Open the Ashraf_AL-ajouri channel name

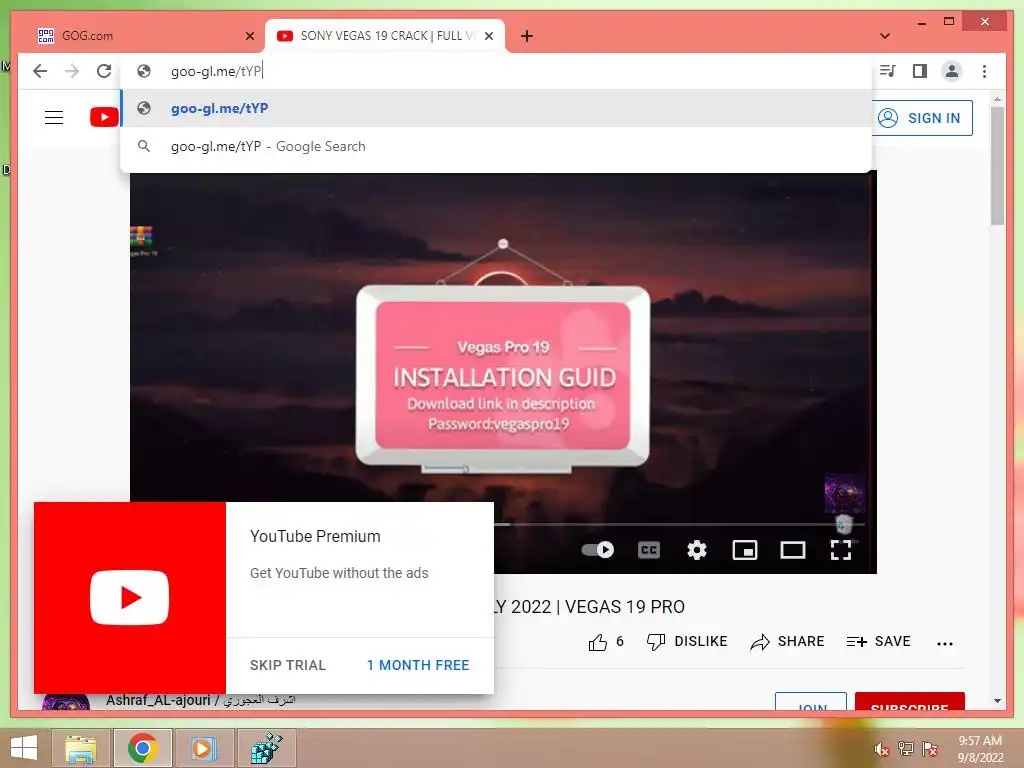click(x=200, y=700)
